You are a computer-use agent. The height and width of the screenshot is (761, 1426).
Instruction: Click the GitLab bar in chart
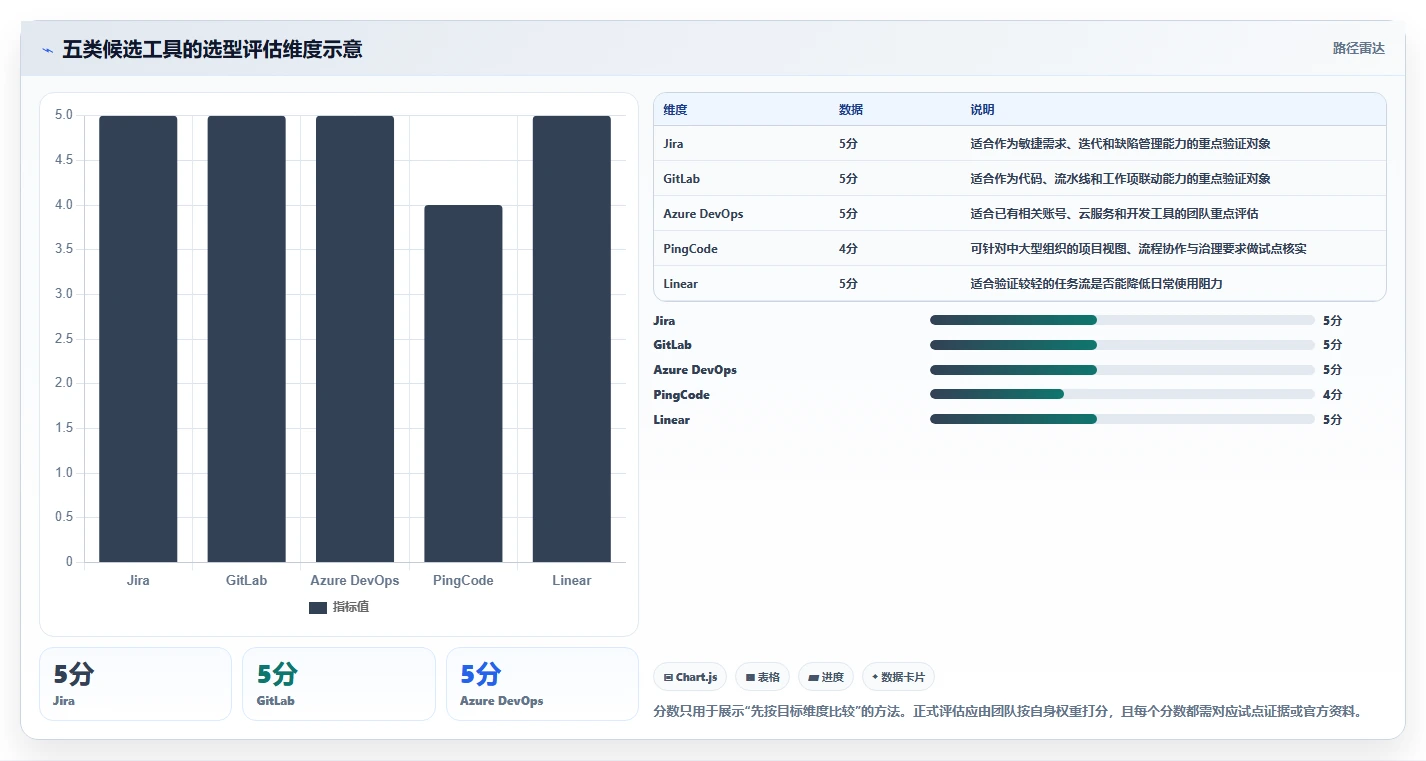[246, 339]
